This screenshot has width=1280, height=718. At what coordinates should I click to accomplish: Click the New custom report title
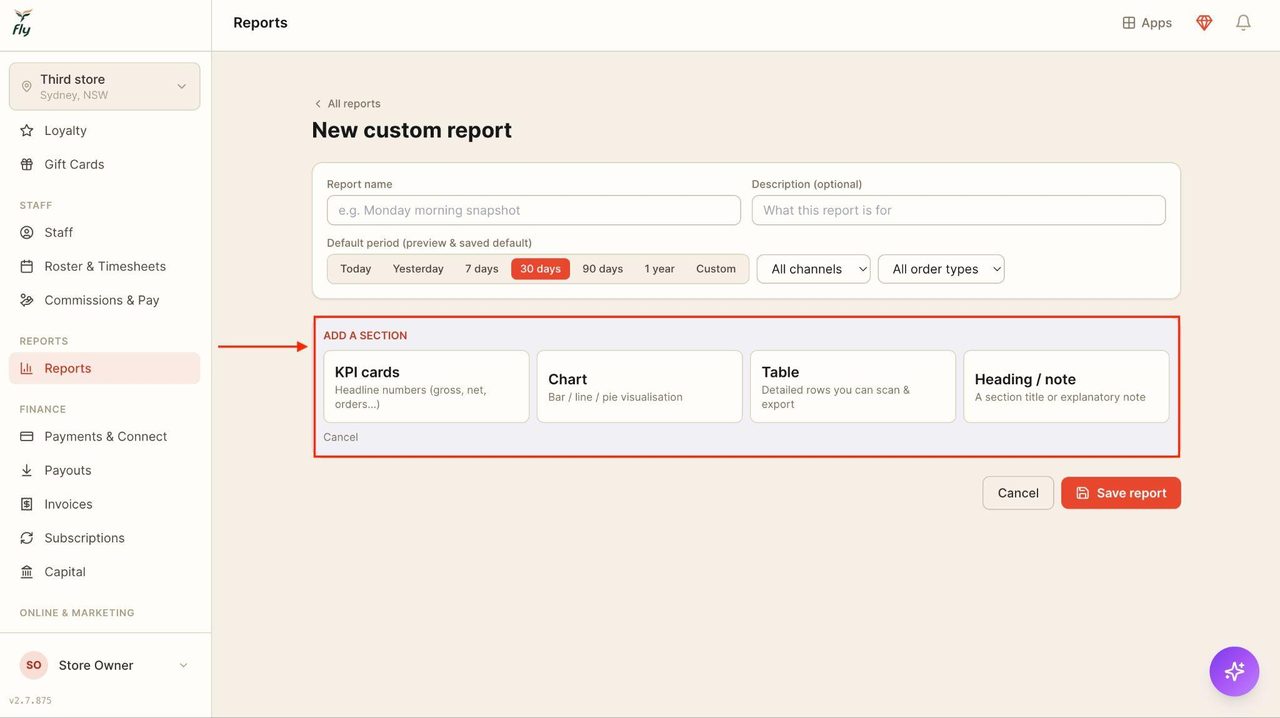(412, 130)
